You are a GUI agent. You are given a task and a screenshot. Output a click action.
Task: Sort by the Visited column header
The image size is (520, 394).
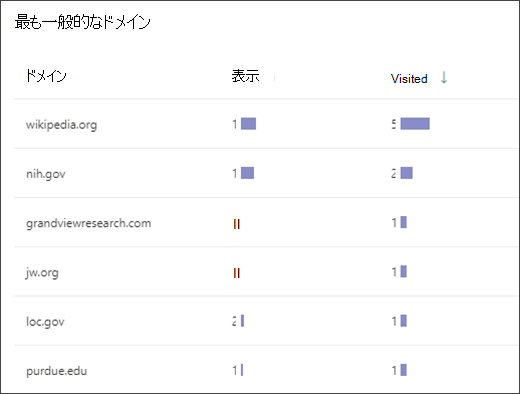[409, 79]
